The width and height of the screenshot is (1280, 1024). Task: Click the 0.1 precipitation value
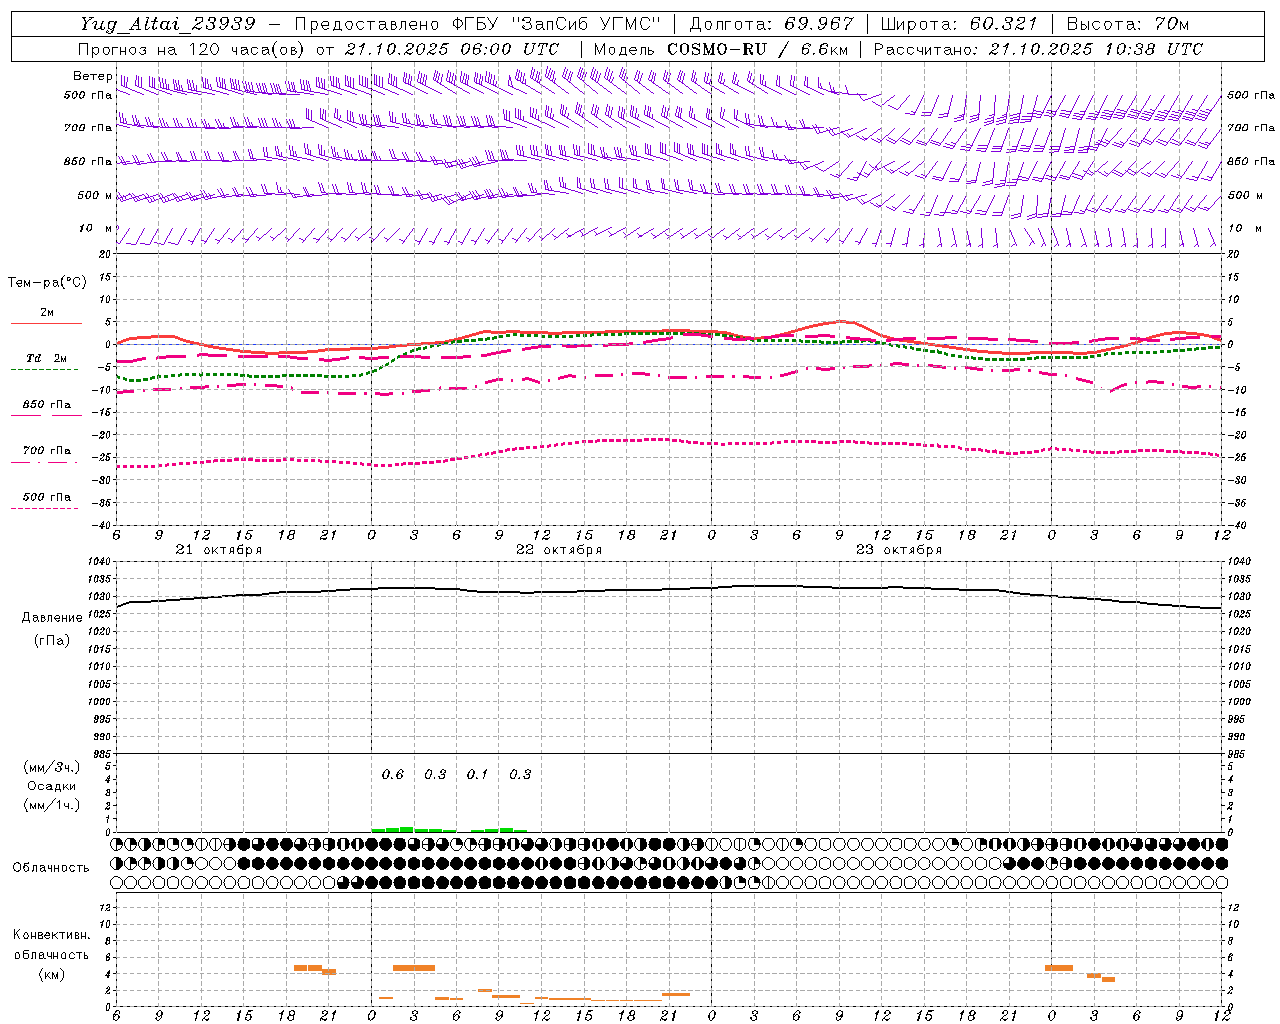(478, 775)
